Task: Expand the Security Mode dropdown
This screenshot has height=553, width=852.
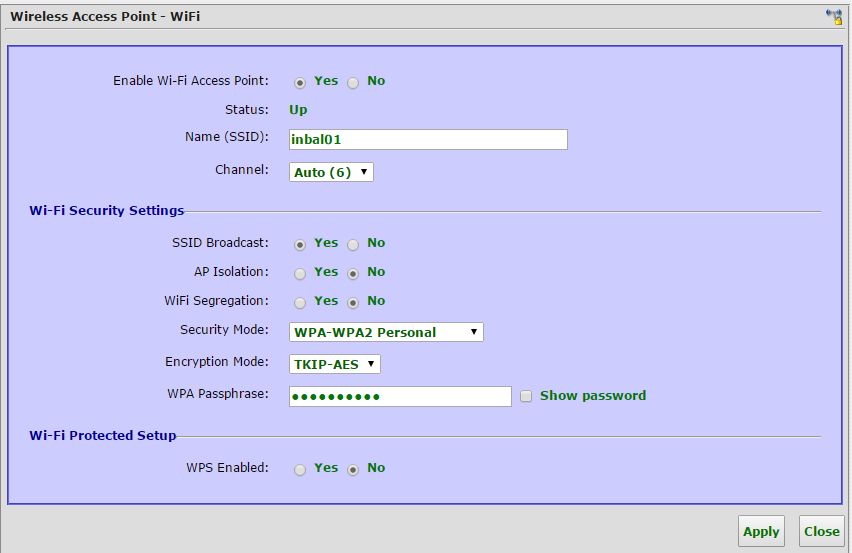Action: [386, 332]
